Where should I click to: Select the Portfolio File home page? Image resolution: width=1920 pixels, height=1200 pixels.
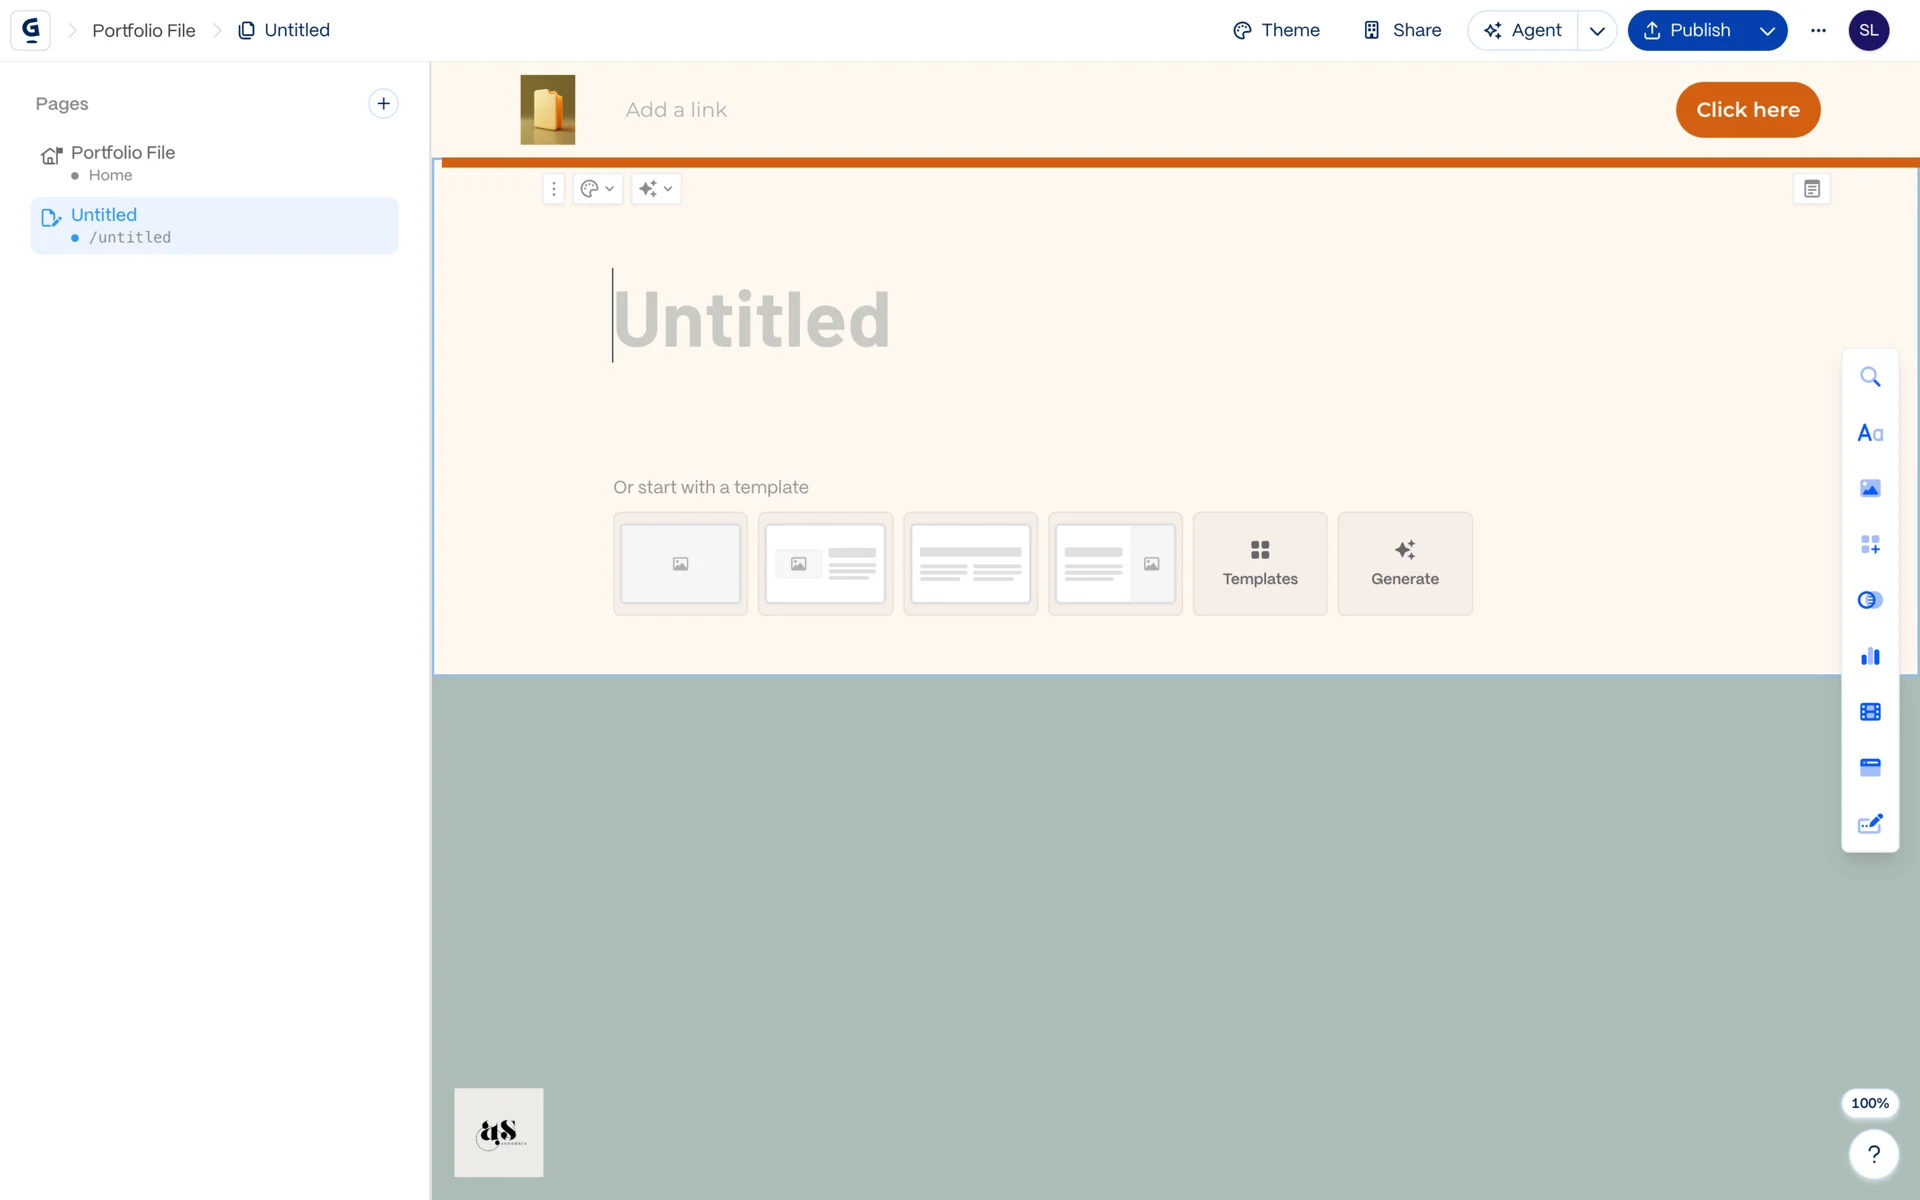coord(122,162)
